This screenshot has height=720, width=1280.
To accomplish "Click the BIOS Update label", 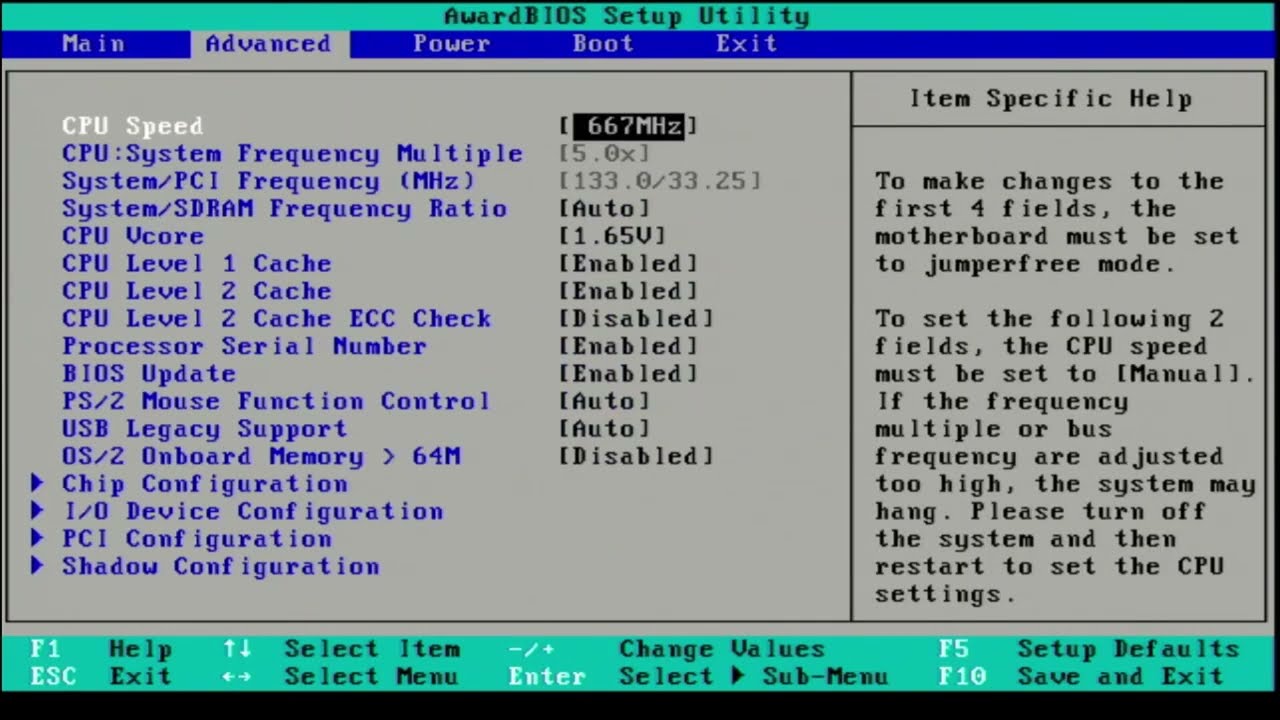I will pyautogui.click(x=149, y=374).
